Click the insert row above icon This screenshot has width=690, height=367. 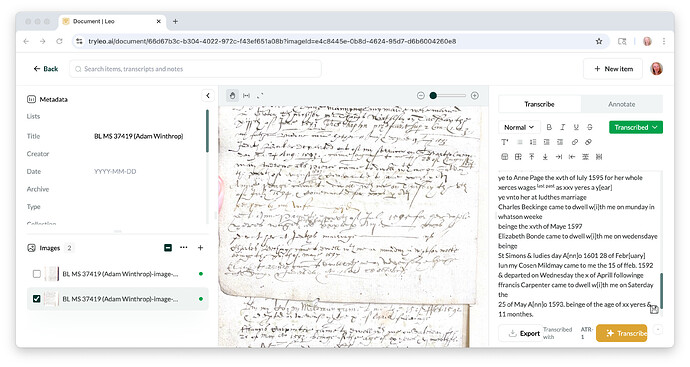click(532, 157)
